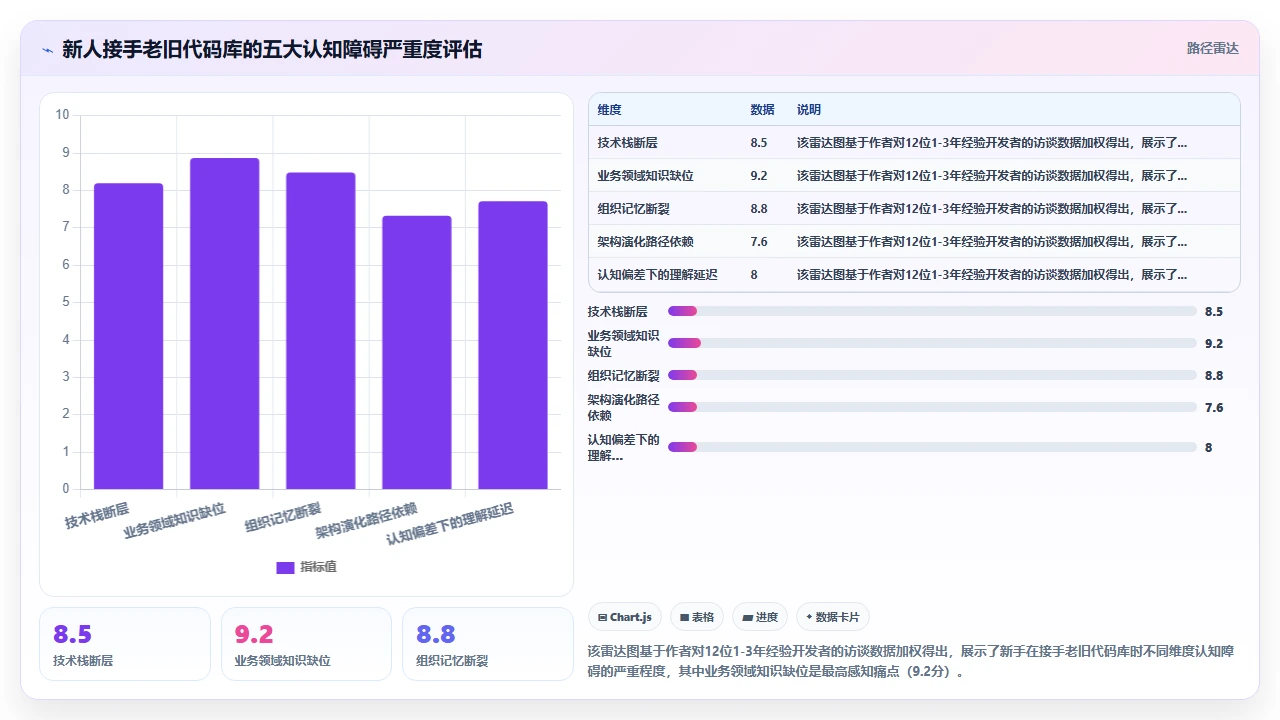The width and height of the screenshot is (1280, 720).
Task: Select the 组织记忆断裂 cell in the table
Action: pyautogui.click(x=633, y=209)
